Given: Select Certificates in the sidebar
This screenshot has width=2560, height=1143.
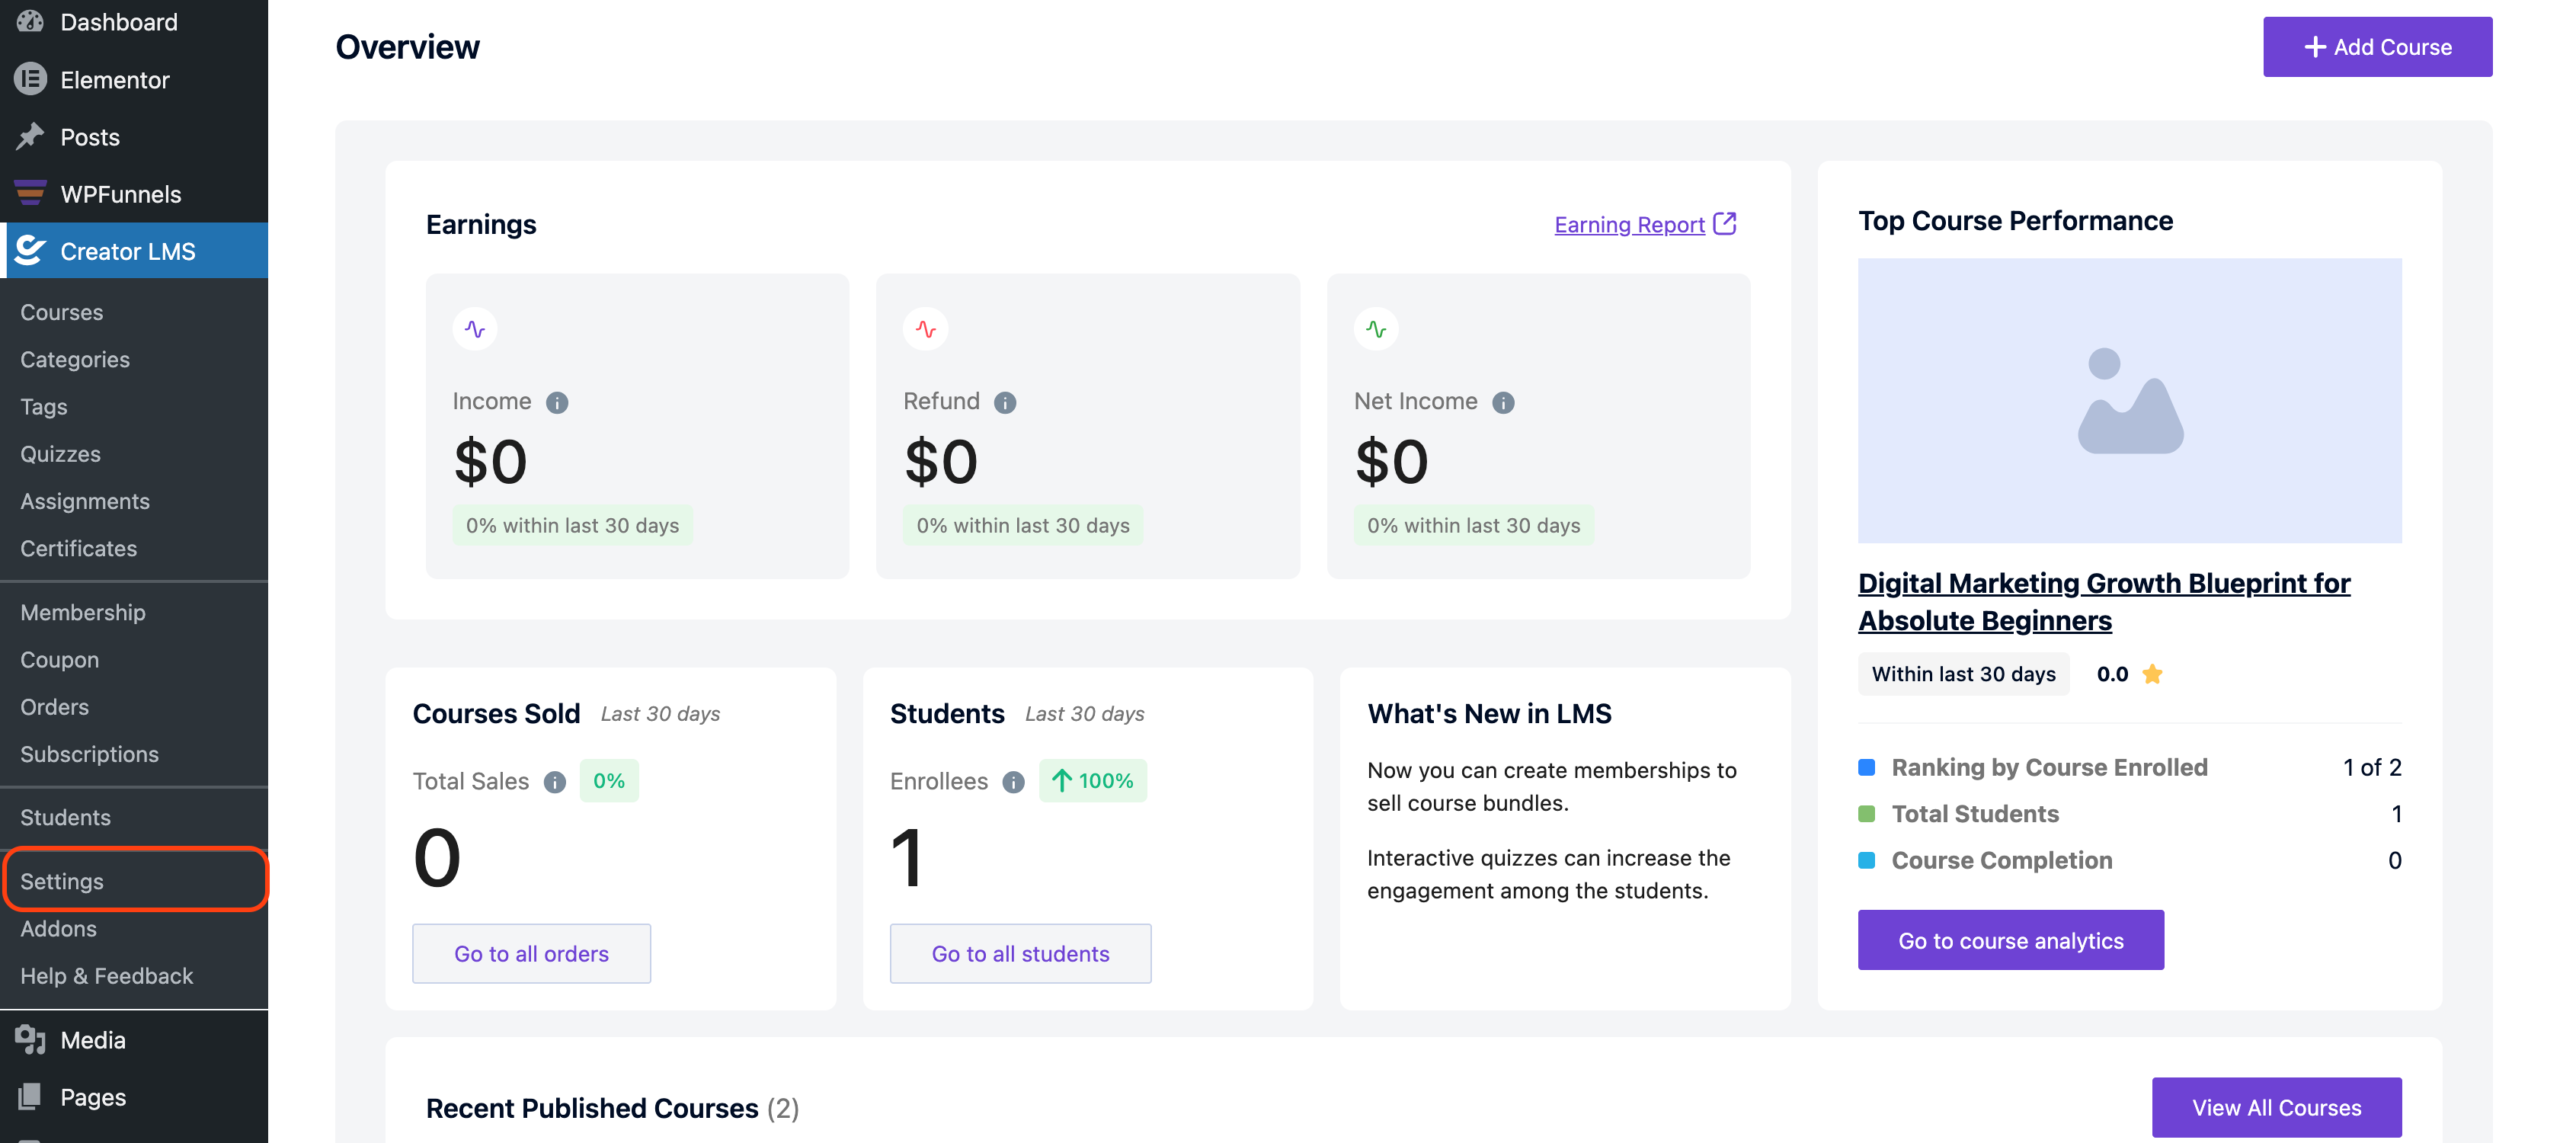Looking at the screenshot, I should coord(78,548).
